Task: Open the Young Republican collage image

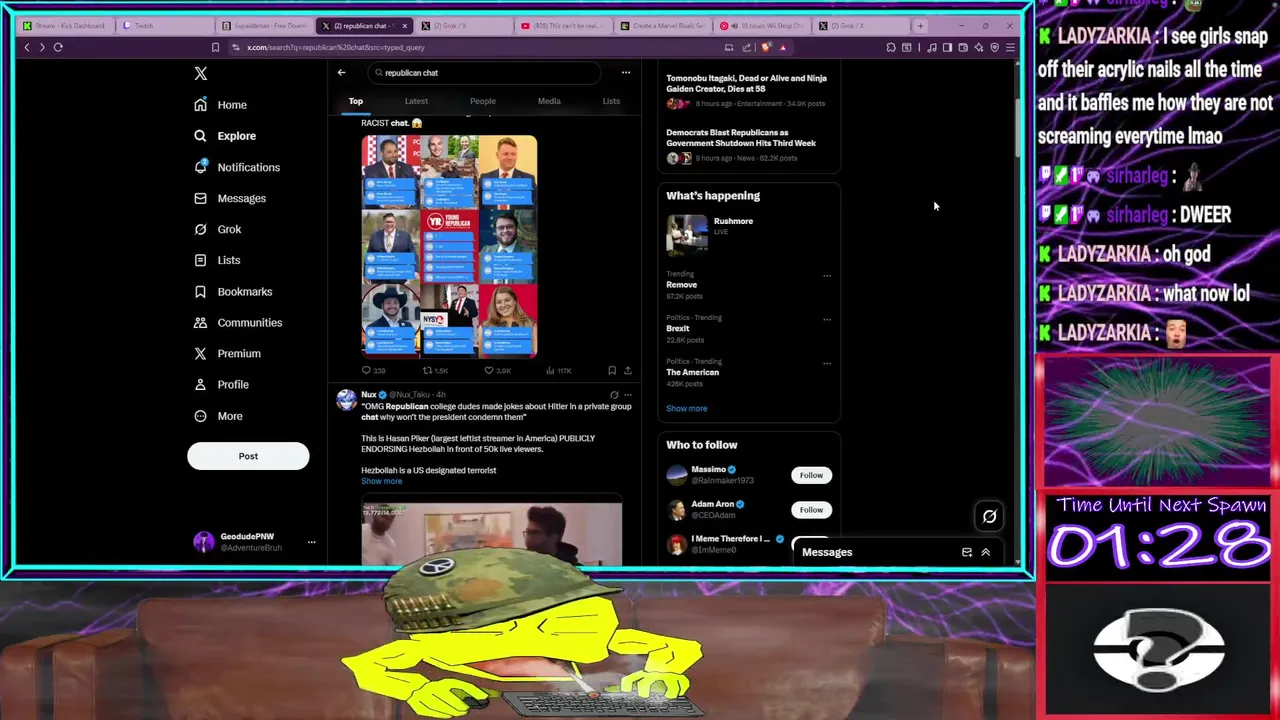Action: 449,246
